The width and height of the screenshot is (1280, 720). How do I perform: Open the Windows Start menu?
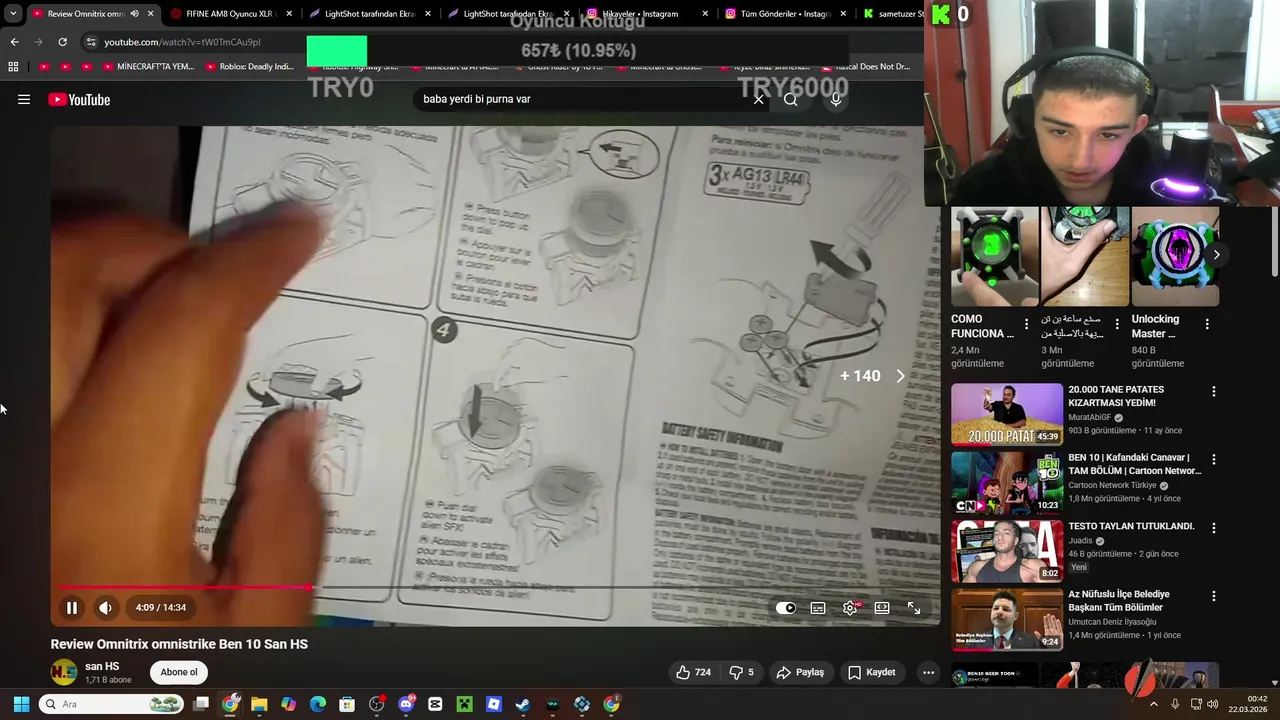21,704
